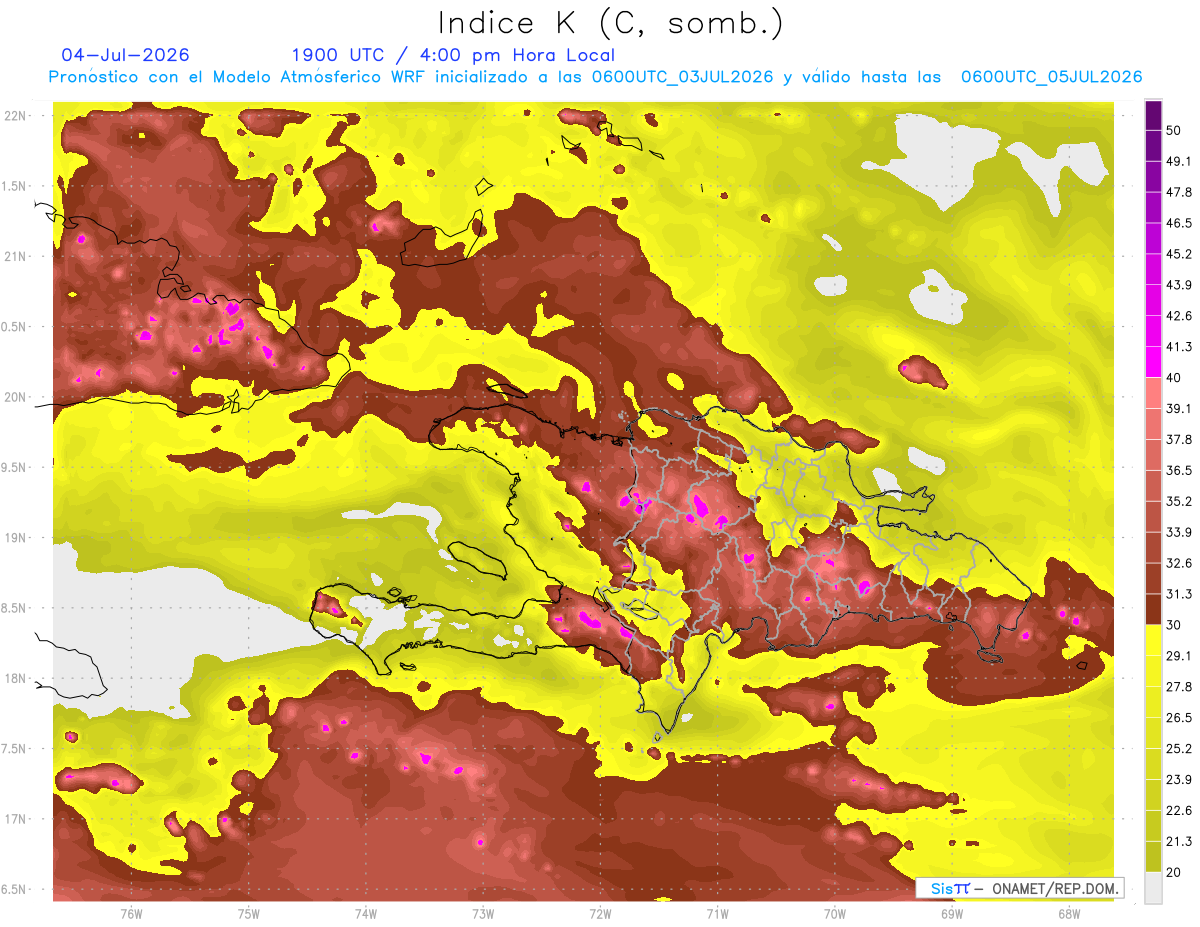This screenshot has width=1200, height=927.
Task: Click the truncated latitude label "0.5N"
Action: coord(15,327)
